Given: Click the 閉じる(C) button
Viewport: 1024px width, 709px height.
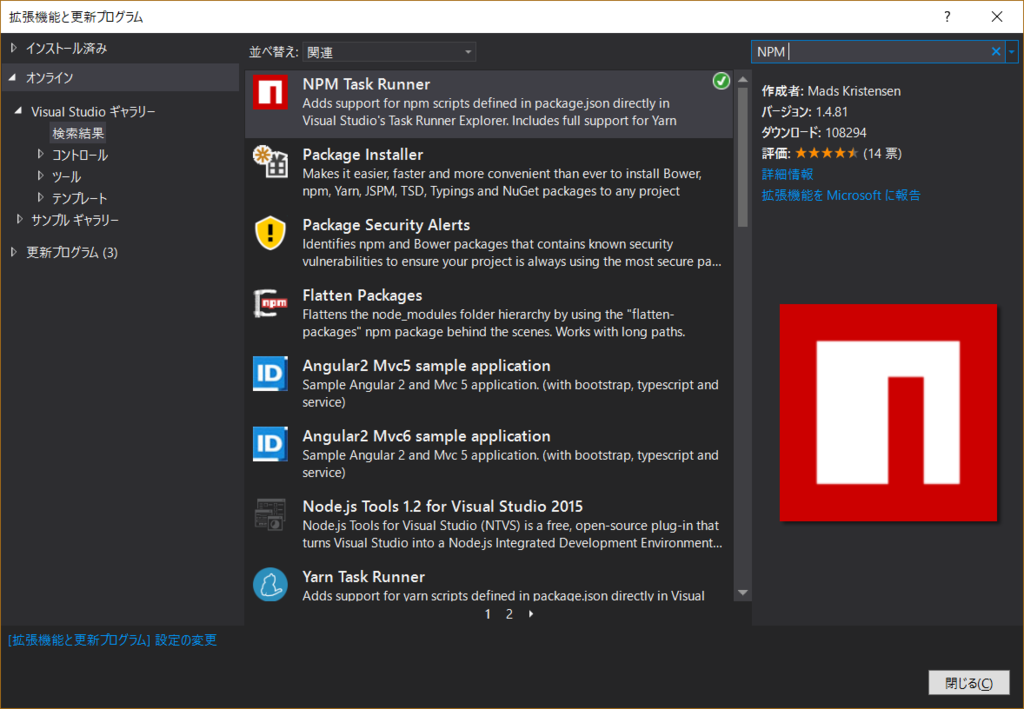Looking at the screenshot, I should [968, 683].
